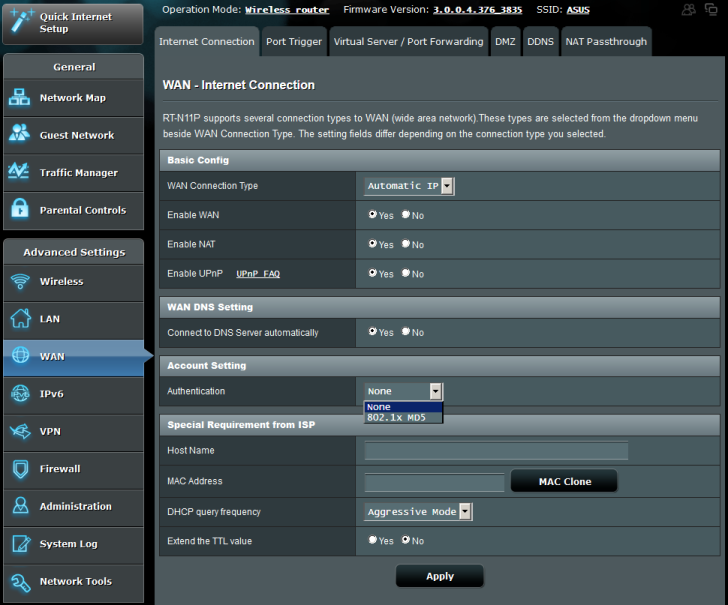Open Virtual Server / Port Forwarding tab
Screen dimensions: 728x605
[409, 42]
